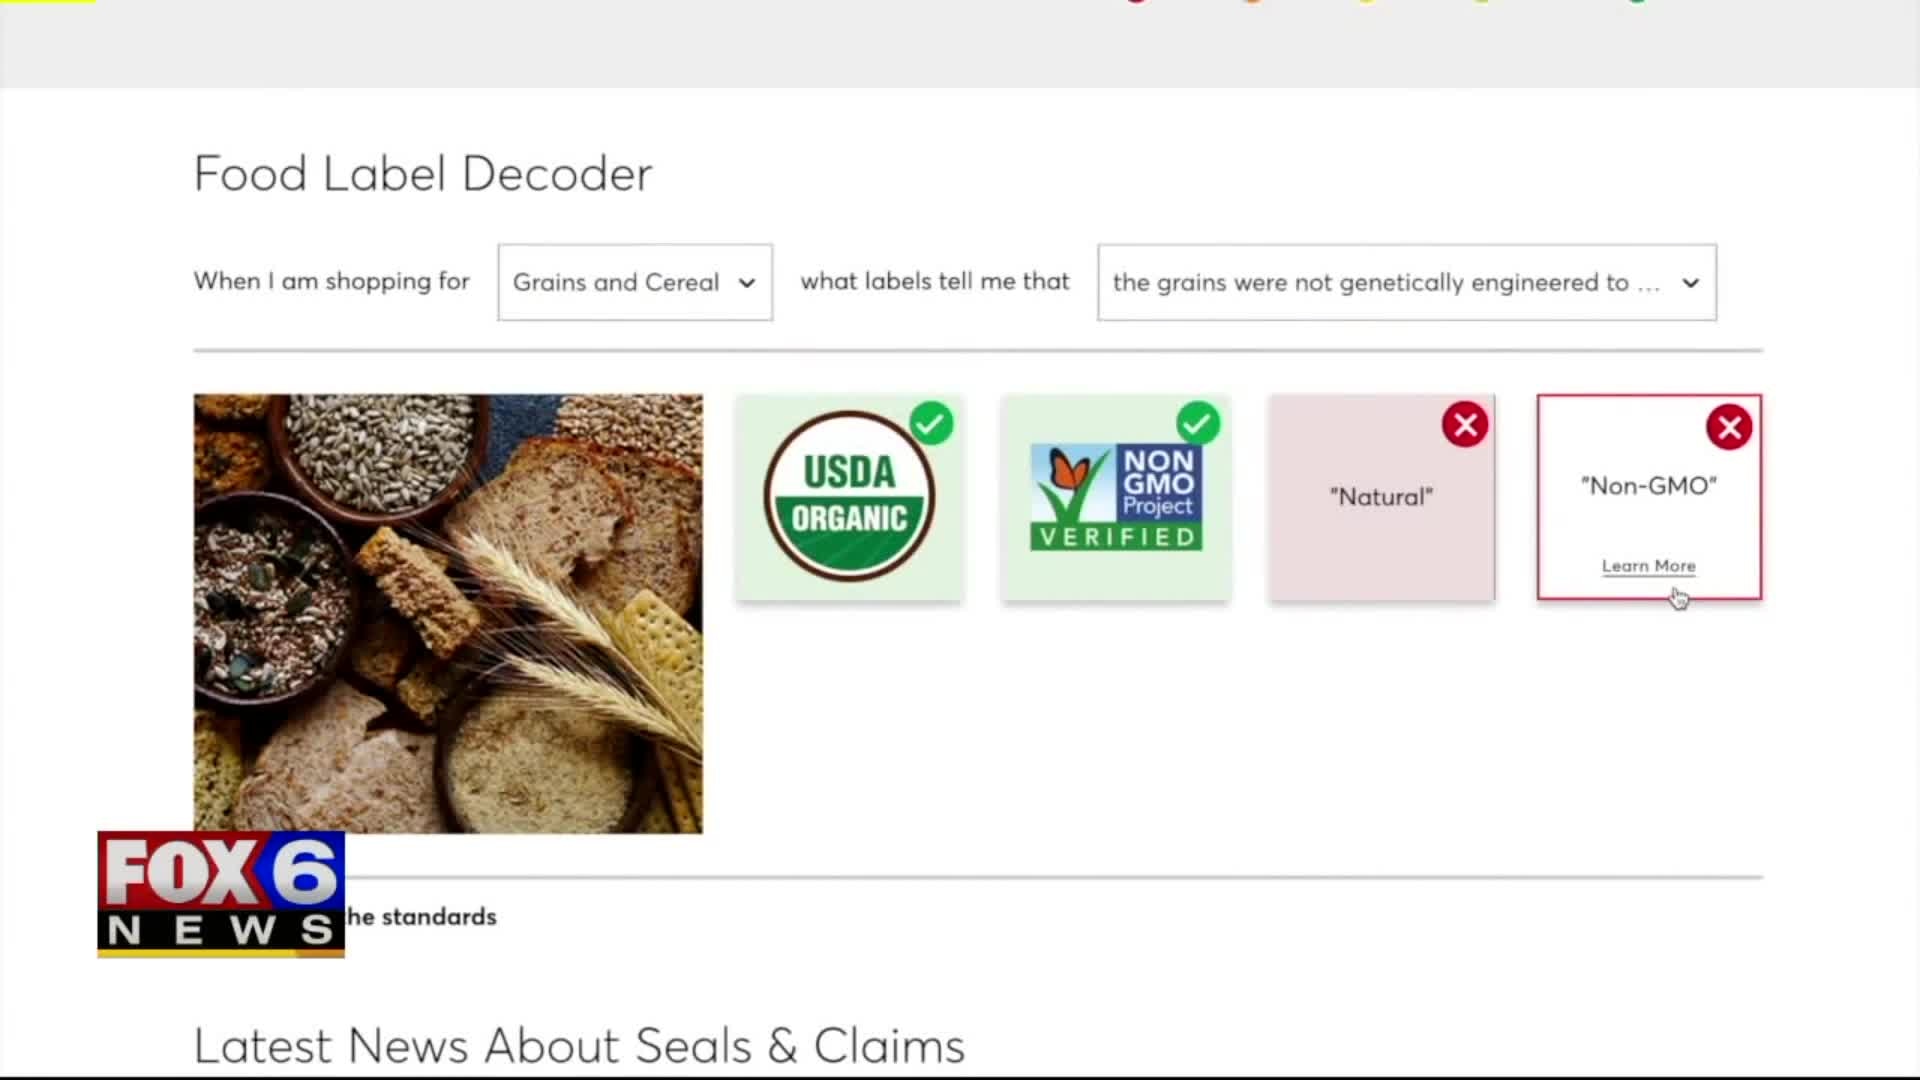Click the grains and bread photo
1920x1080 pixels.
[x=448, y=613]
